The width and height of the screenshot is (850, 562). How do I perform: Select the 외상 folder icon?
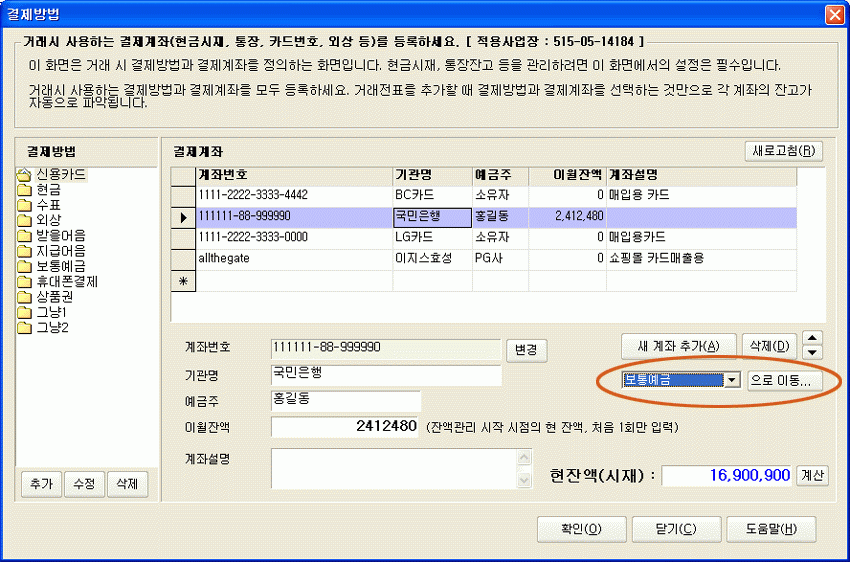[x=24, y=220]
